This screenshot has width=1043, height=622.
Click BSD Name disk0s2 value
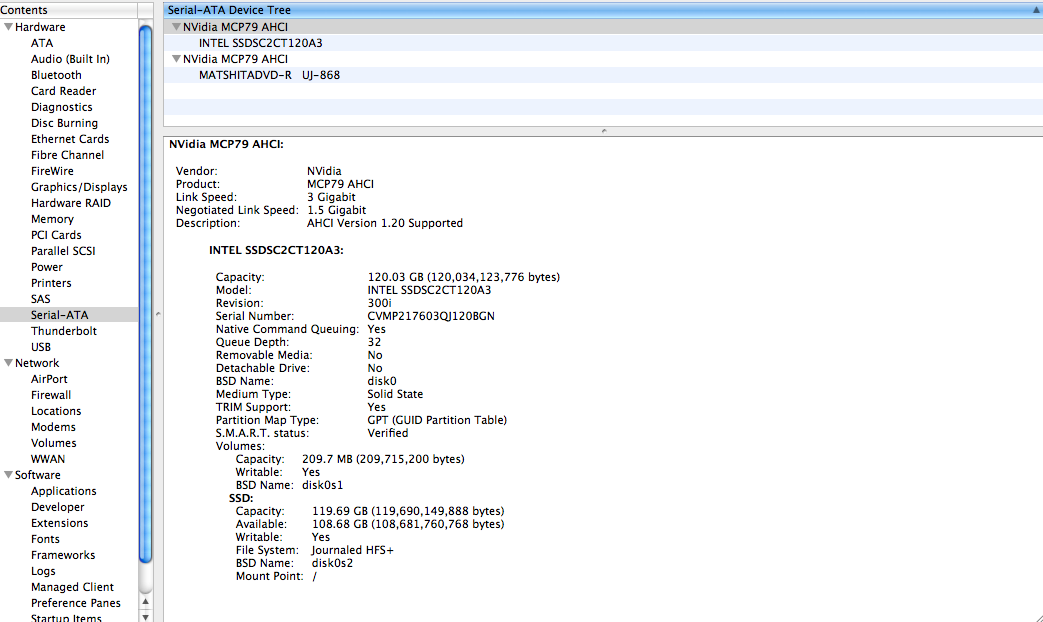pyautogui.click(x=333, y=563)
